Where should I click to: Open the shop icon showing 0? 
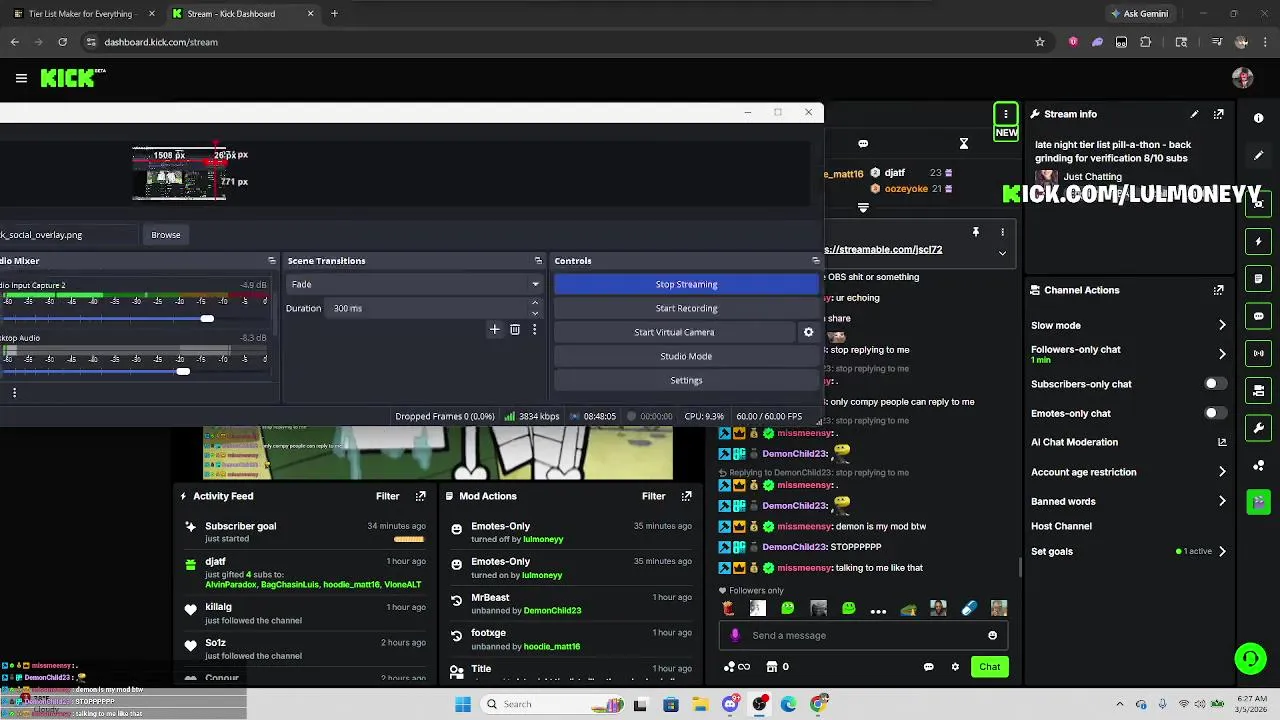777,667
